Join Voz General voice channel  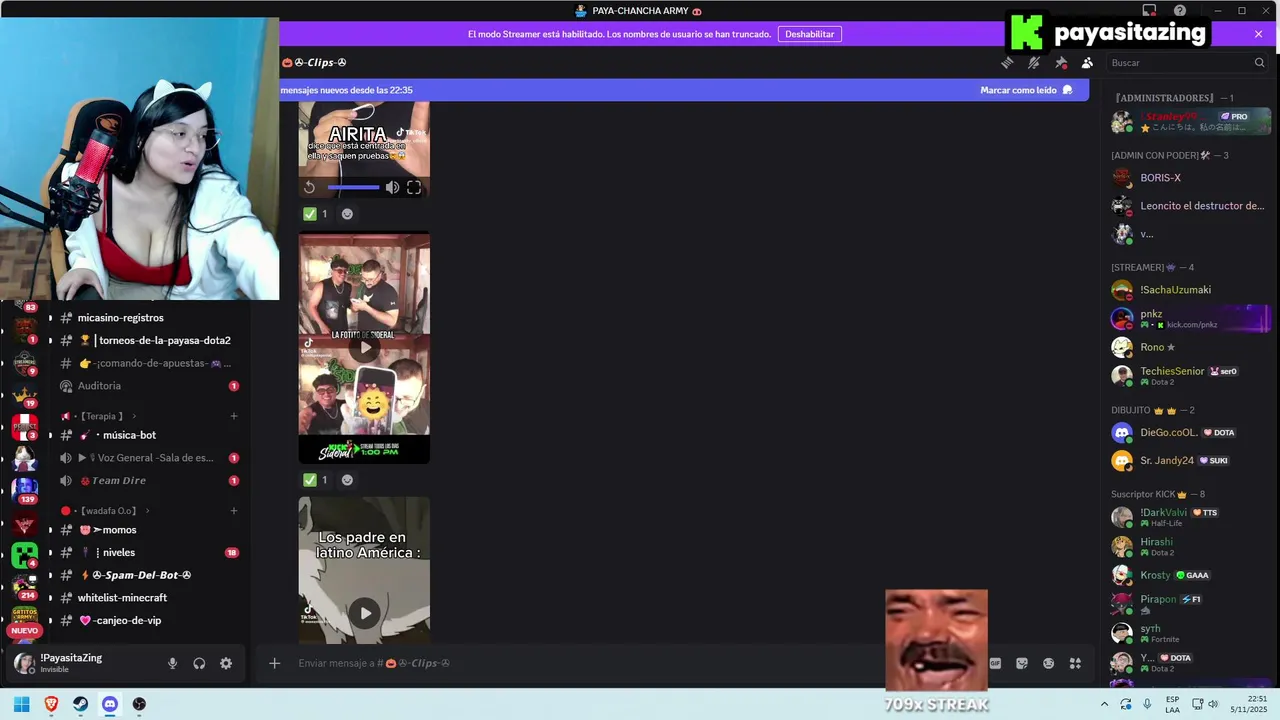coord(147,458)
